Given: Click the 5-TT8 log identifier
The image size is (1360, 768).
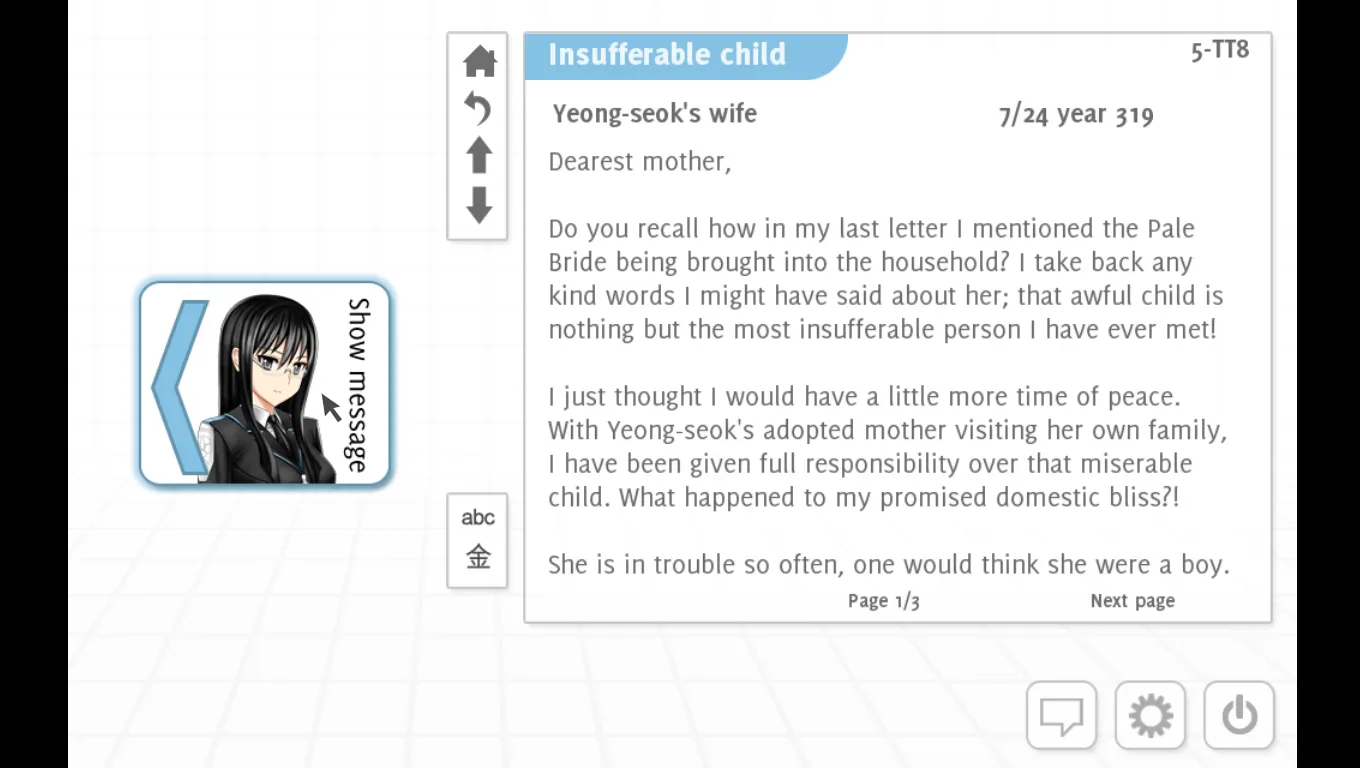Looking at the screenshot, I should 1219,51.
